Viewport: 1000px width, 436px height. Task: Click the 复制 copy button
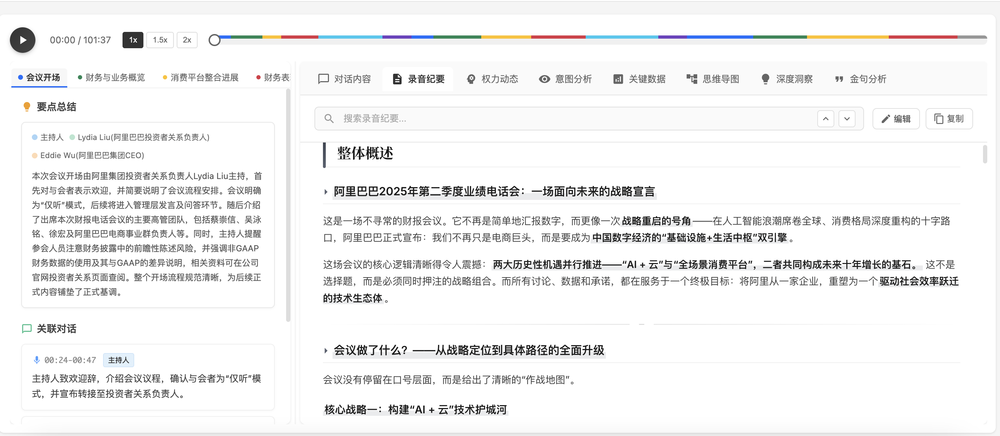(949, 118)
